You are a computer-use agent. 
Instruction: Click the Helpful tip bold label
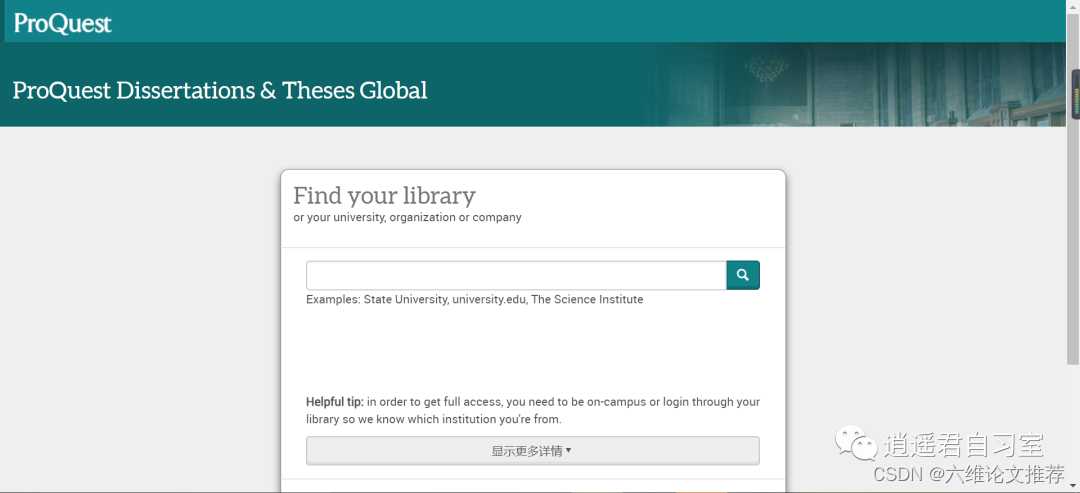(x=335, y=401)
